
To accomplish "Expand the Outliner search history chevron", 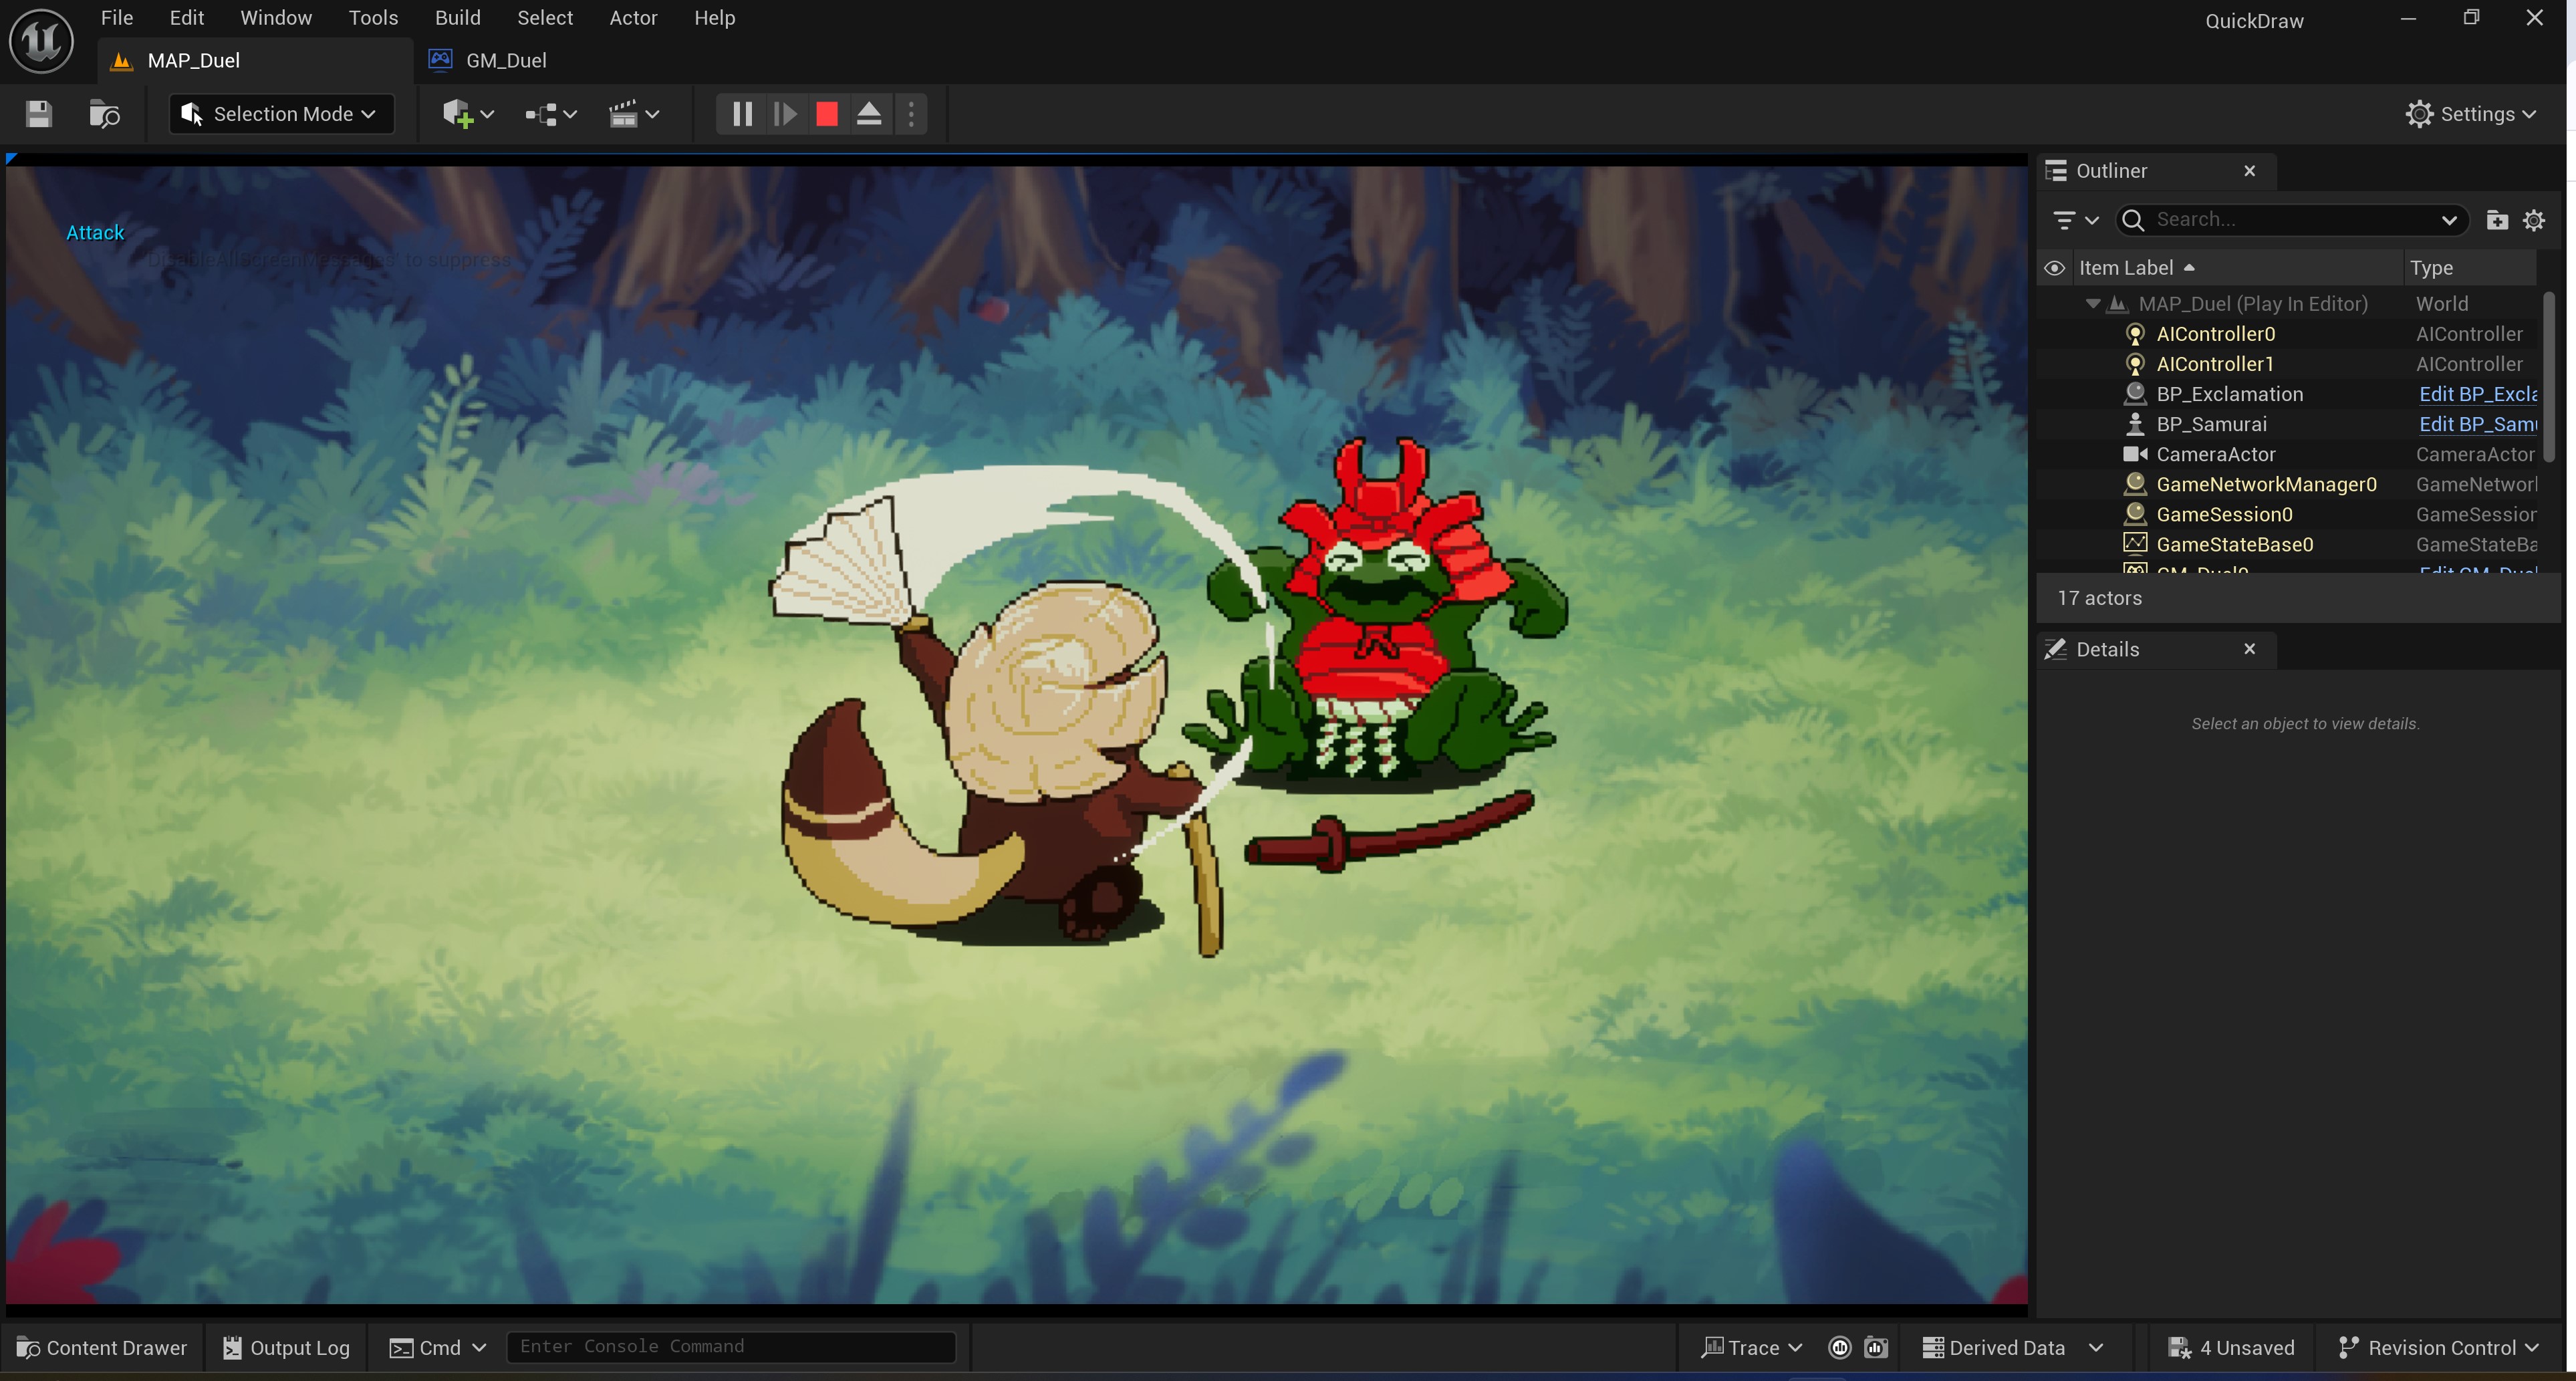I will (2449, 221).
